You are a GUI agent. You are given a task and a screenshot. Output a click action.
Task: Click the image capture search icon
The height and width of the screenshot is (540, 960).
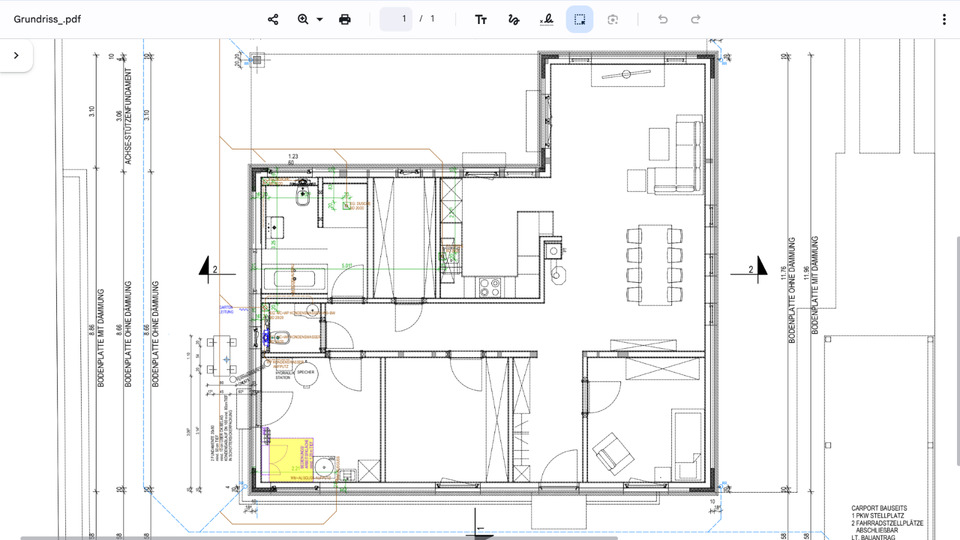(612, 19)
